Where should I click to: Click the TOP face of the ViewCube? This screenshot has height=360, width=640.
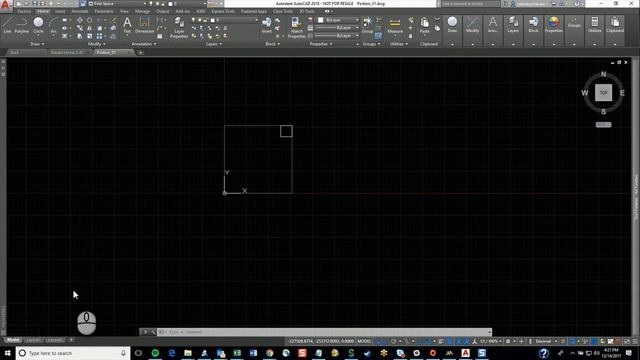click(604, 93)
